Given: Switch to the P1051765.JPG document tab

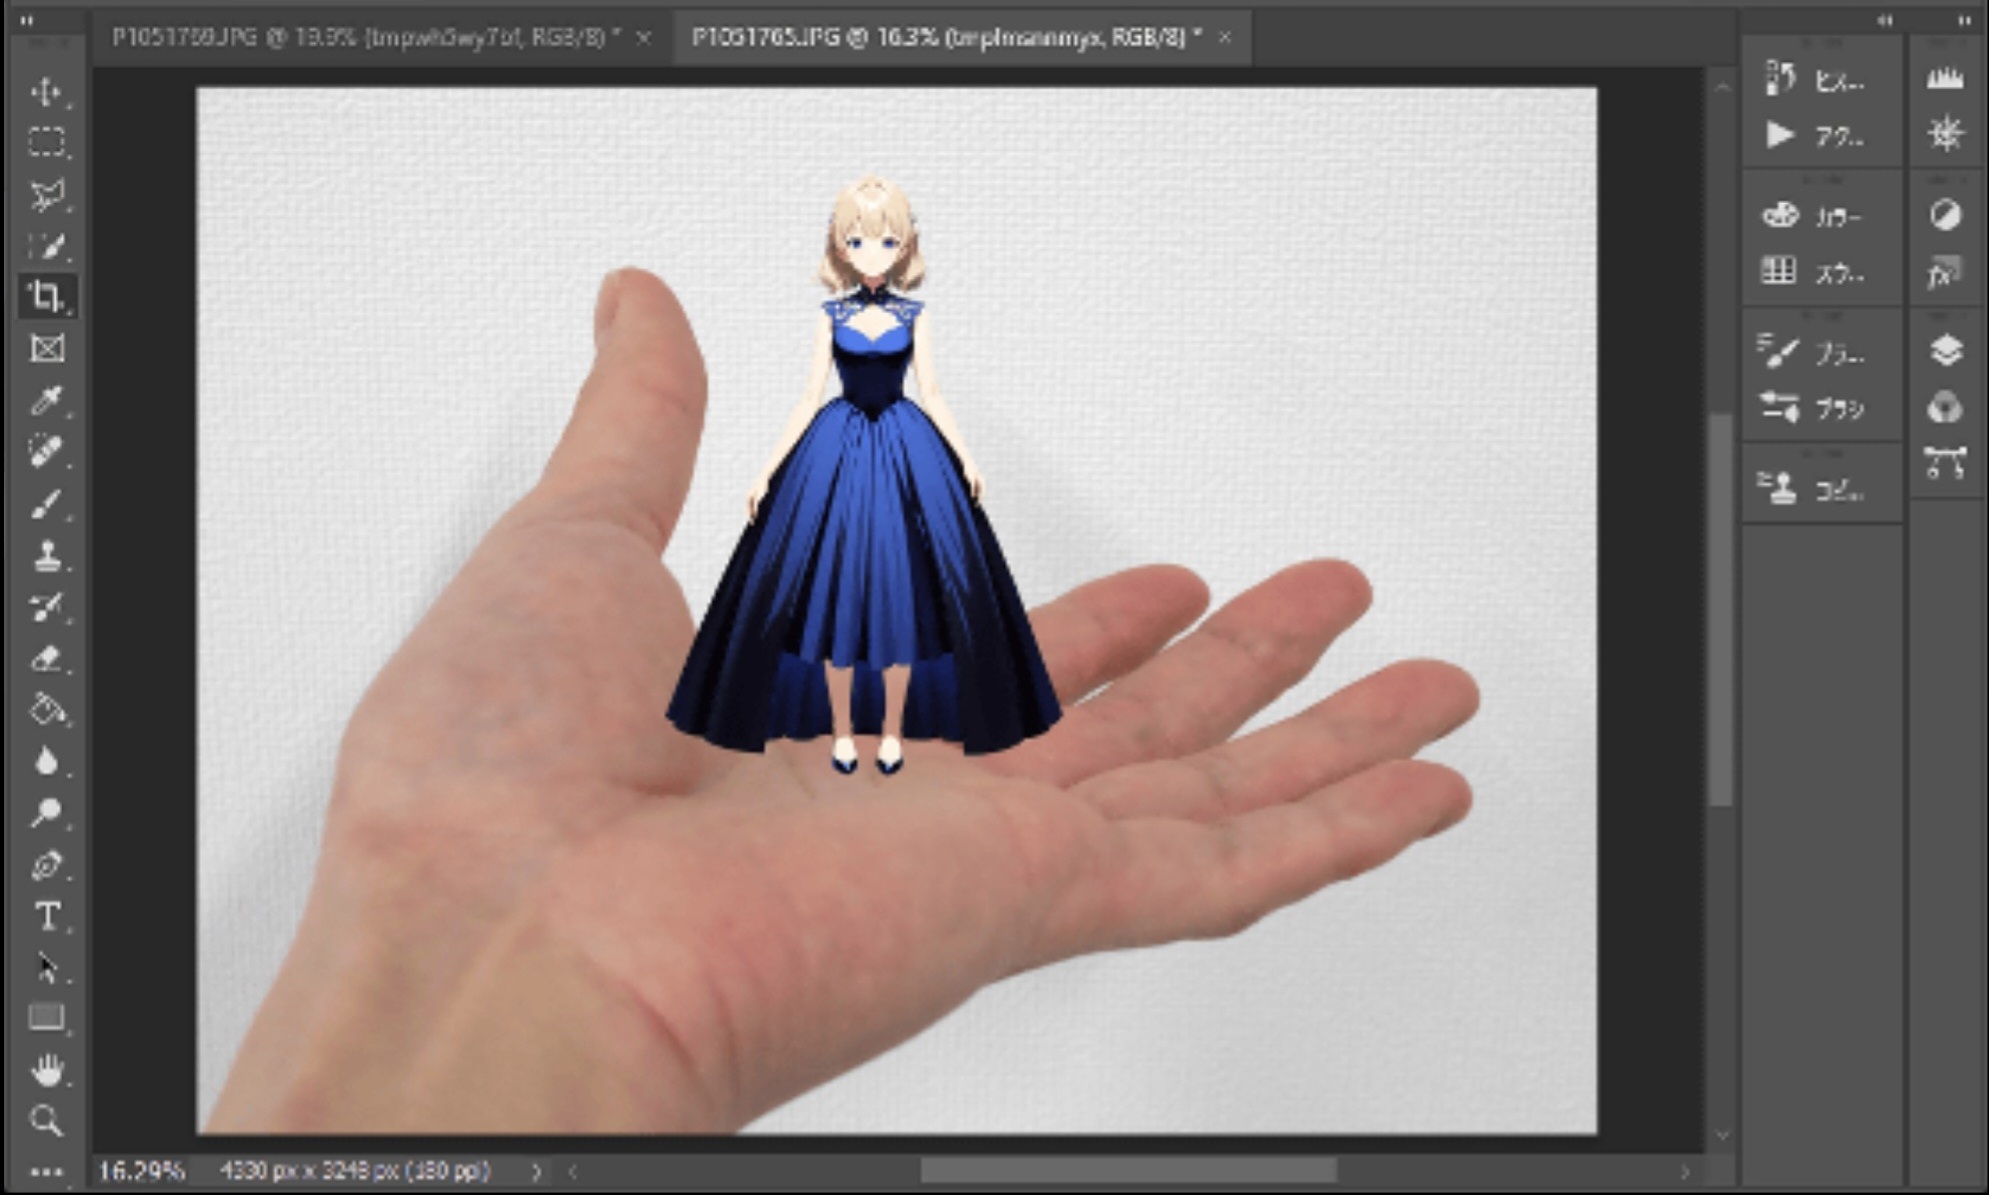Looking at the screenshot, I should 945,38.
